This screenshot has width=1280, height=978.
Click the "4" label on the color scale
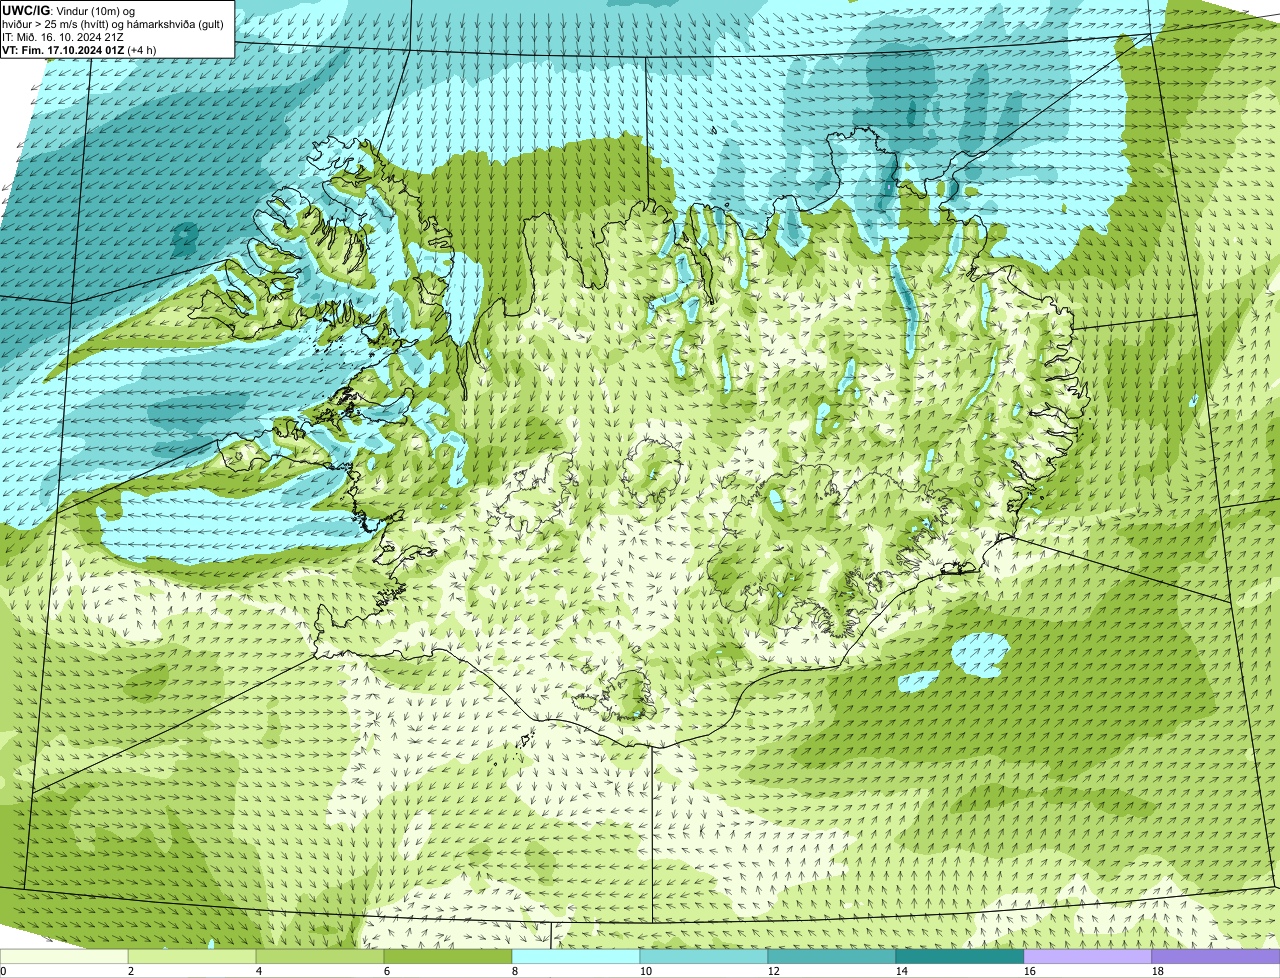coord(259,971)
